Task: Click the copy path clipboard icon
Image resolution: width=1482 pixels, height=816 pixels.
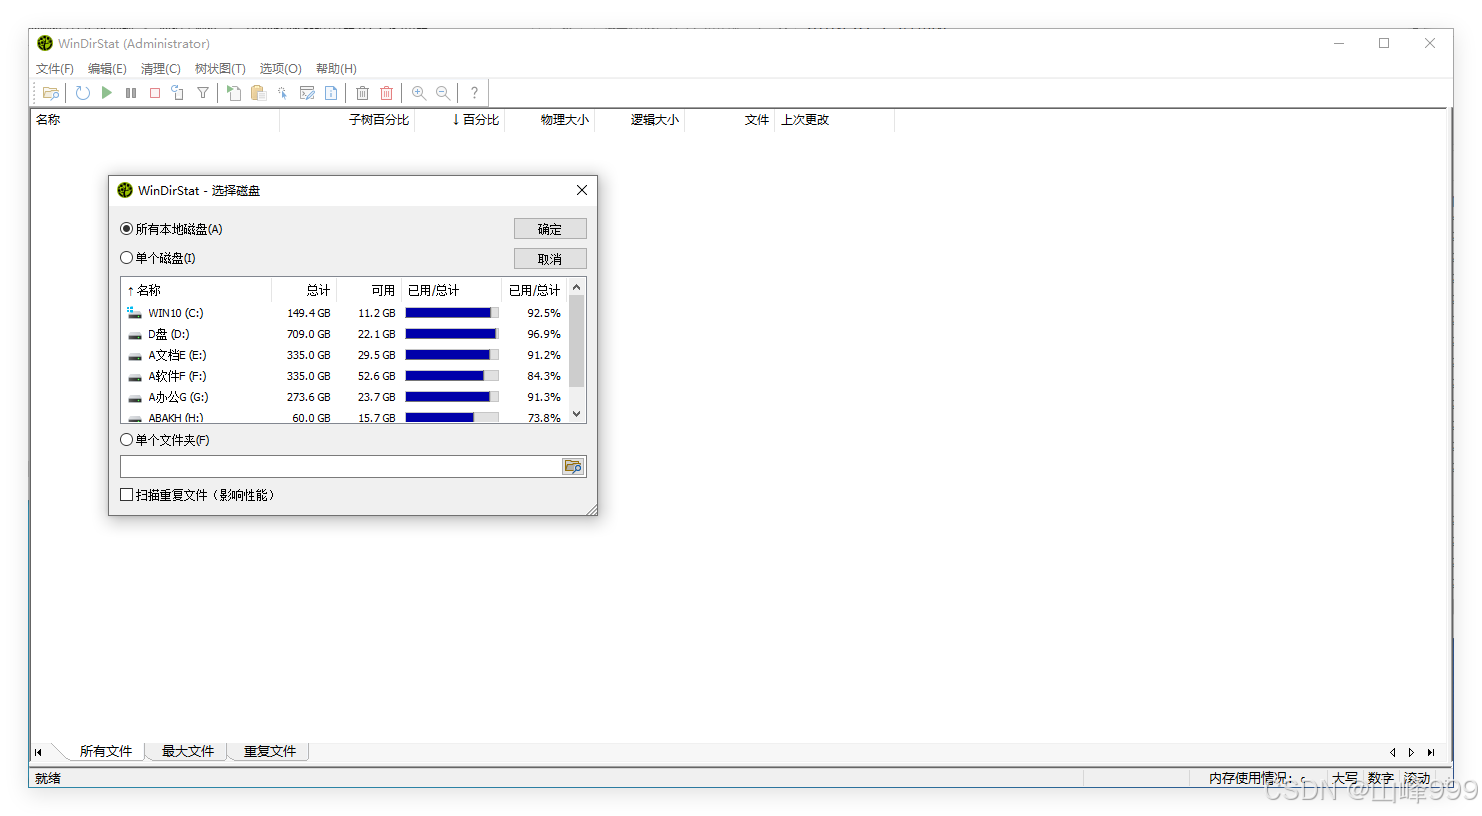Action: [x=258, y=93]
